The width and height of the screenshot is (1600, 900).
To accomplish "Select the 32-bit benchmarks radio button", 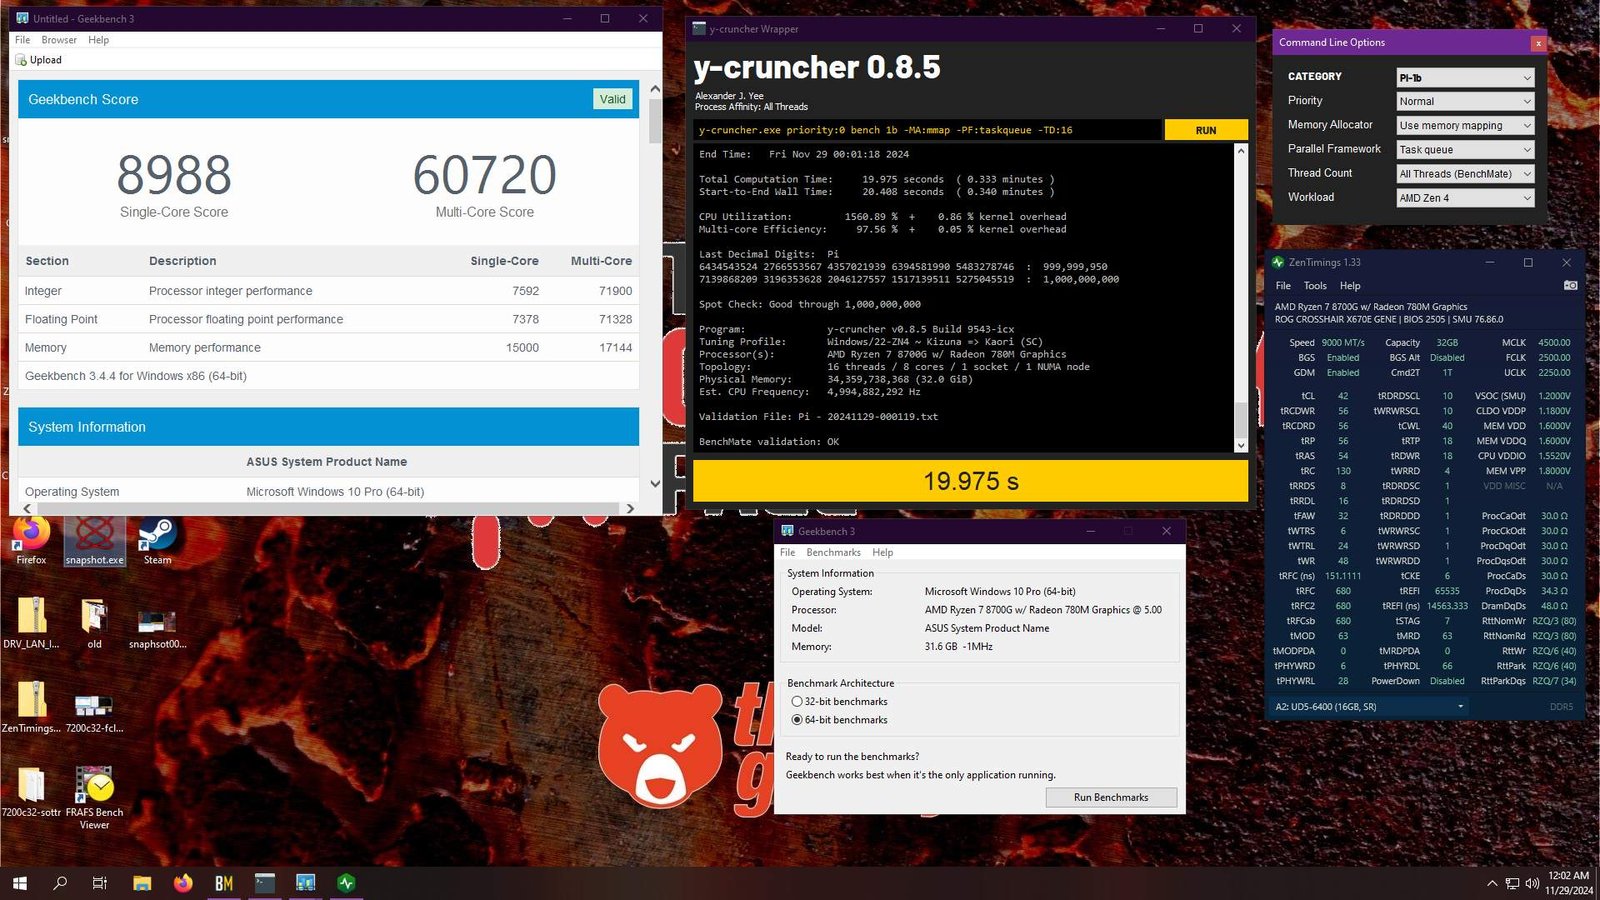I will point(797,702).
